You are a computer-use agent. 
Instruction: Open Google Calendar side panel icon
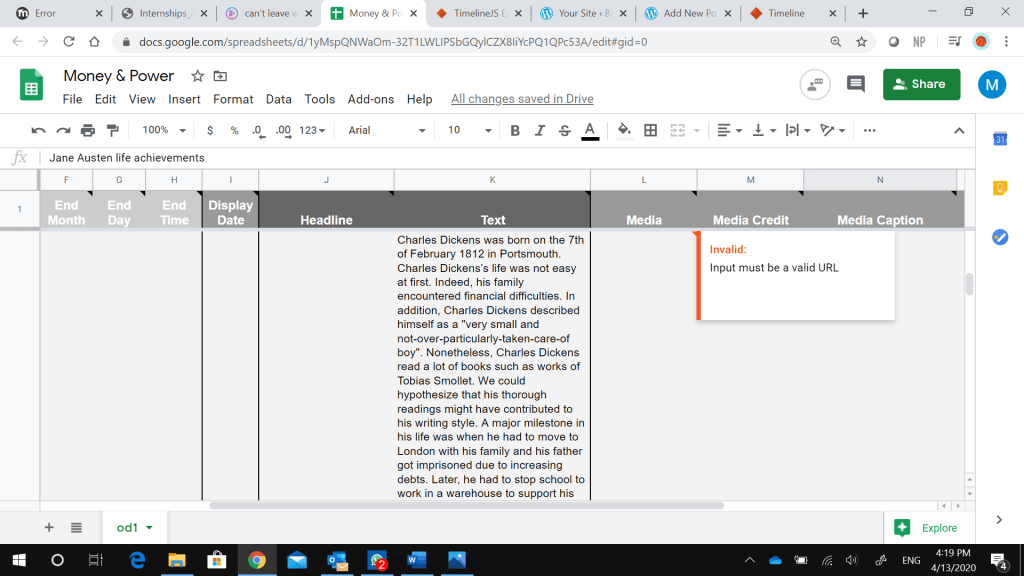(999, 140)
